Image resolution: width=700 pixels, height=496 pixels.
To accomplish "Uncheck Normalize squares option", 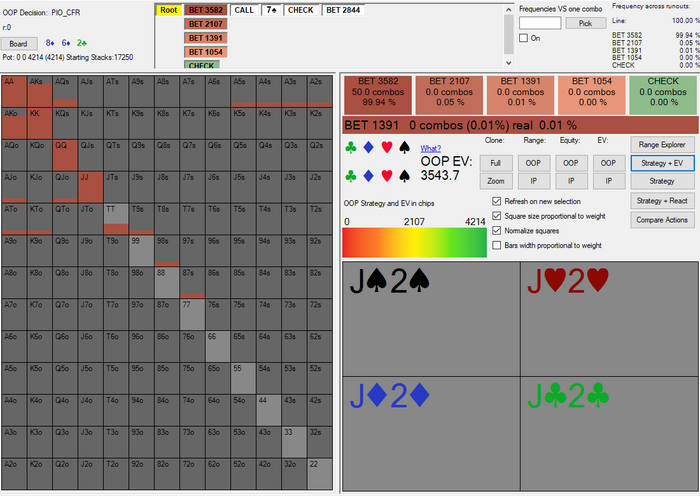I will (496, 231).
